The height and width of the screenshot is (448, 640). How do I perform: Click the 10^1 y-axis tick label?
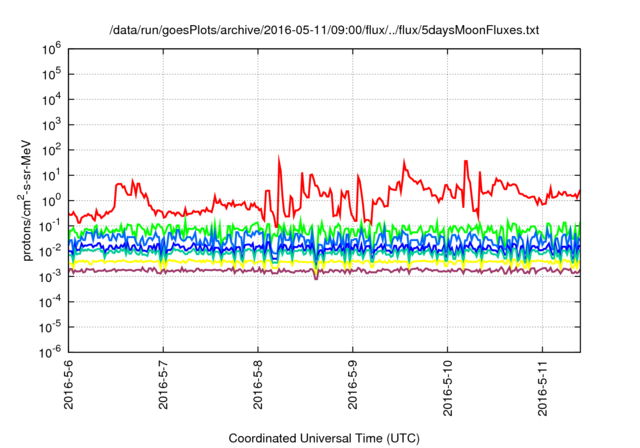coord(51,176)
